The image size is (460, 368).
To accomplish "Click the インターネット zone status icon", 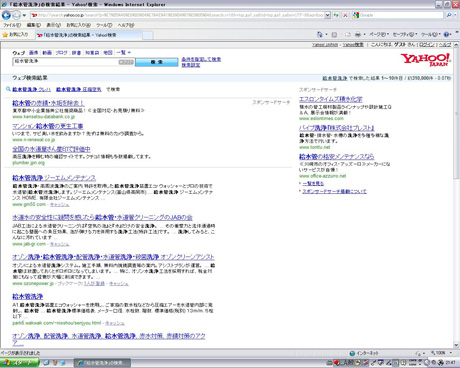I will click(352, 353).
